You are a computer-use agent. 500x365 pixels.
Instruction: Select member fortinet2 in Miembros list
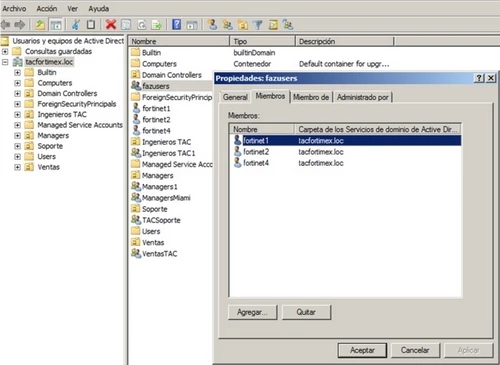[x=345, y=152]
